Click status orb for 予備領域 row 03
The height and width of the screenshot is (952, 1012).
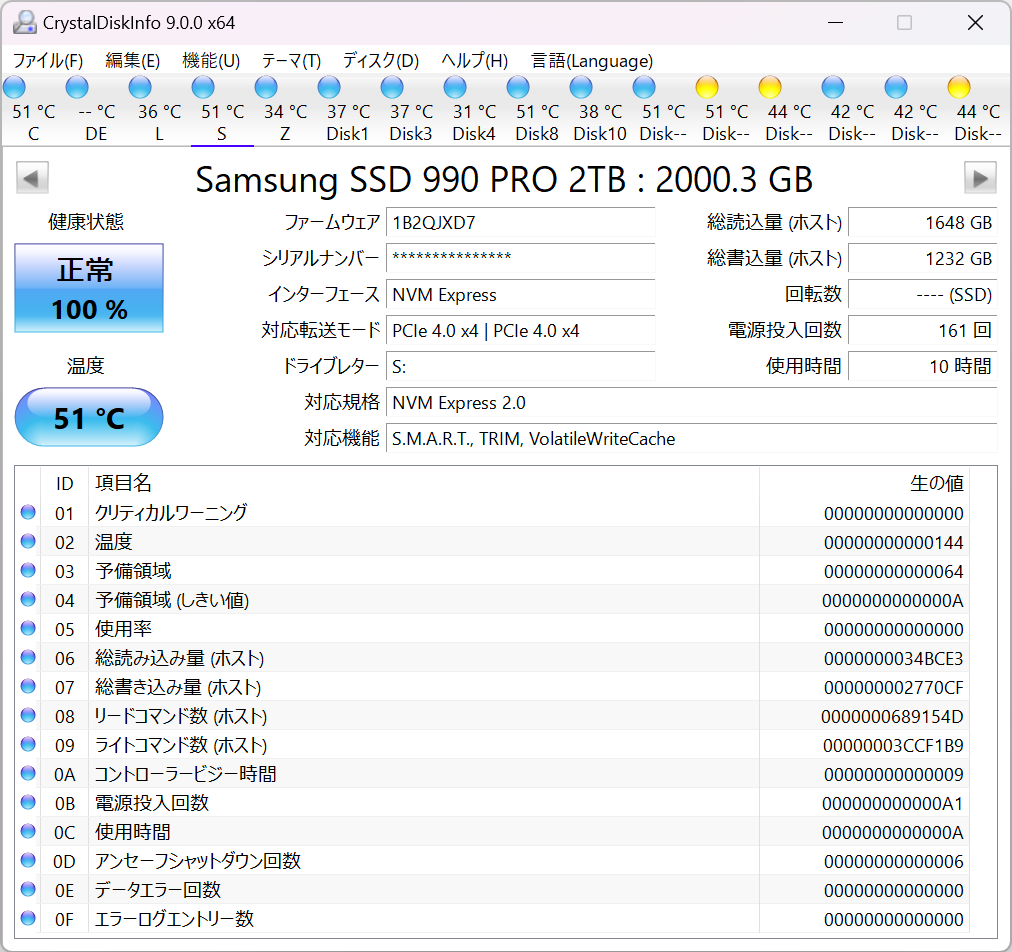28,571
